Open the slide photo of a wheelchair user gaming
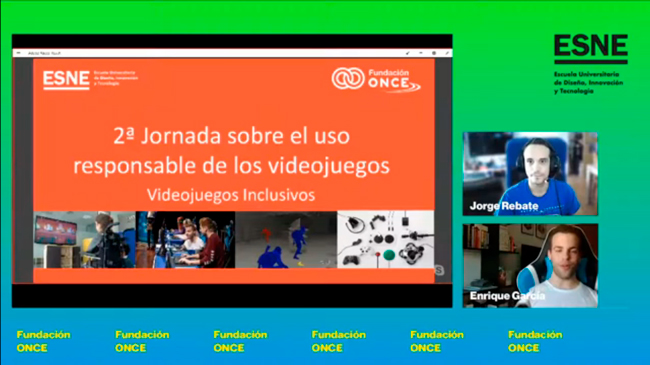Viewport: 650px width, 365px height. click(85, 240)
